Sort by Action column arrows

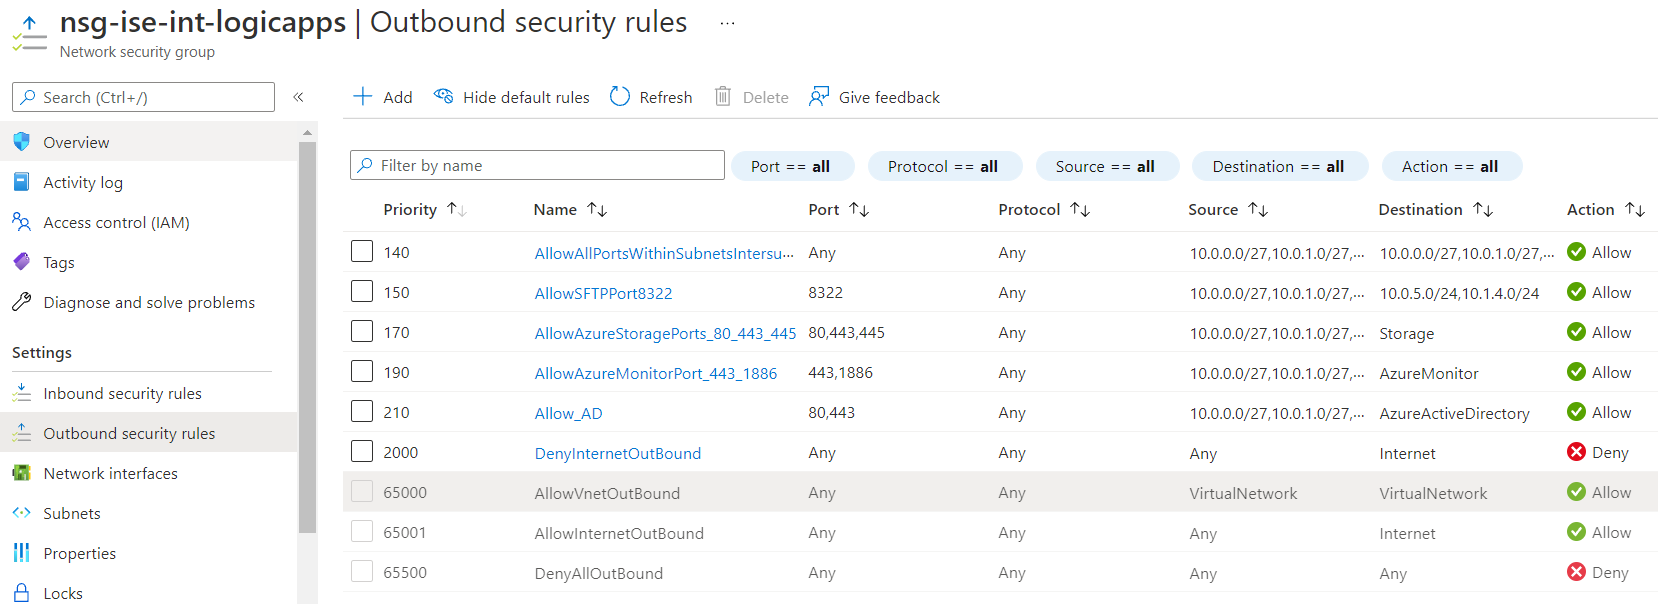coord(1635,209)
